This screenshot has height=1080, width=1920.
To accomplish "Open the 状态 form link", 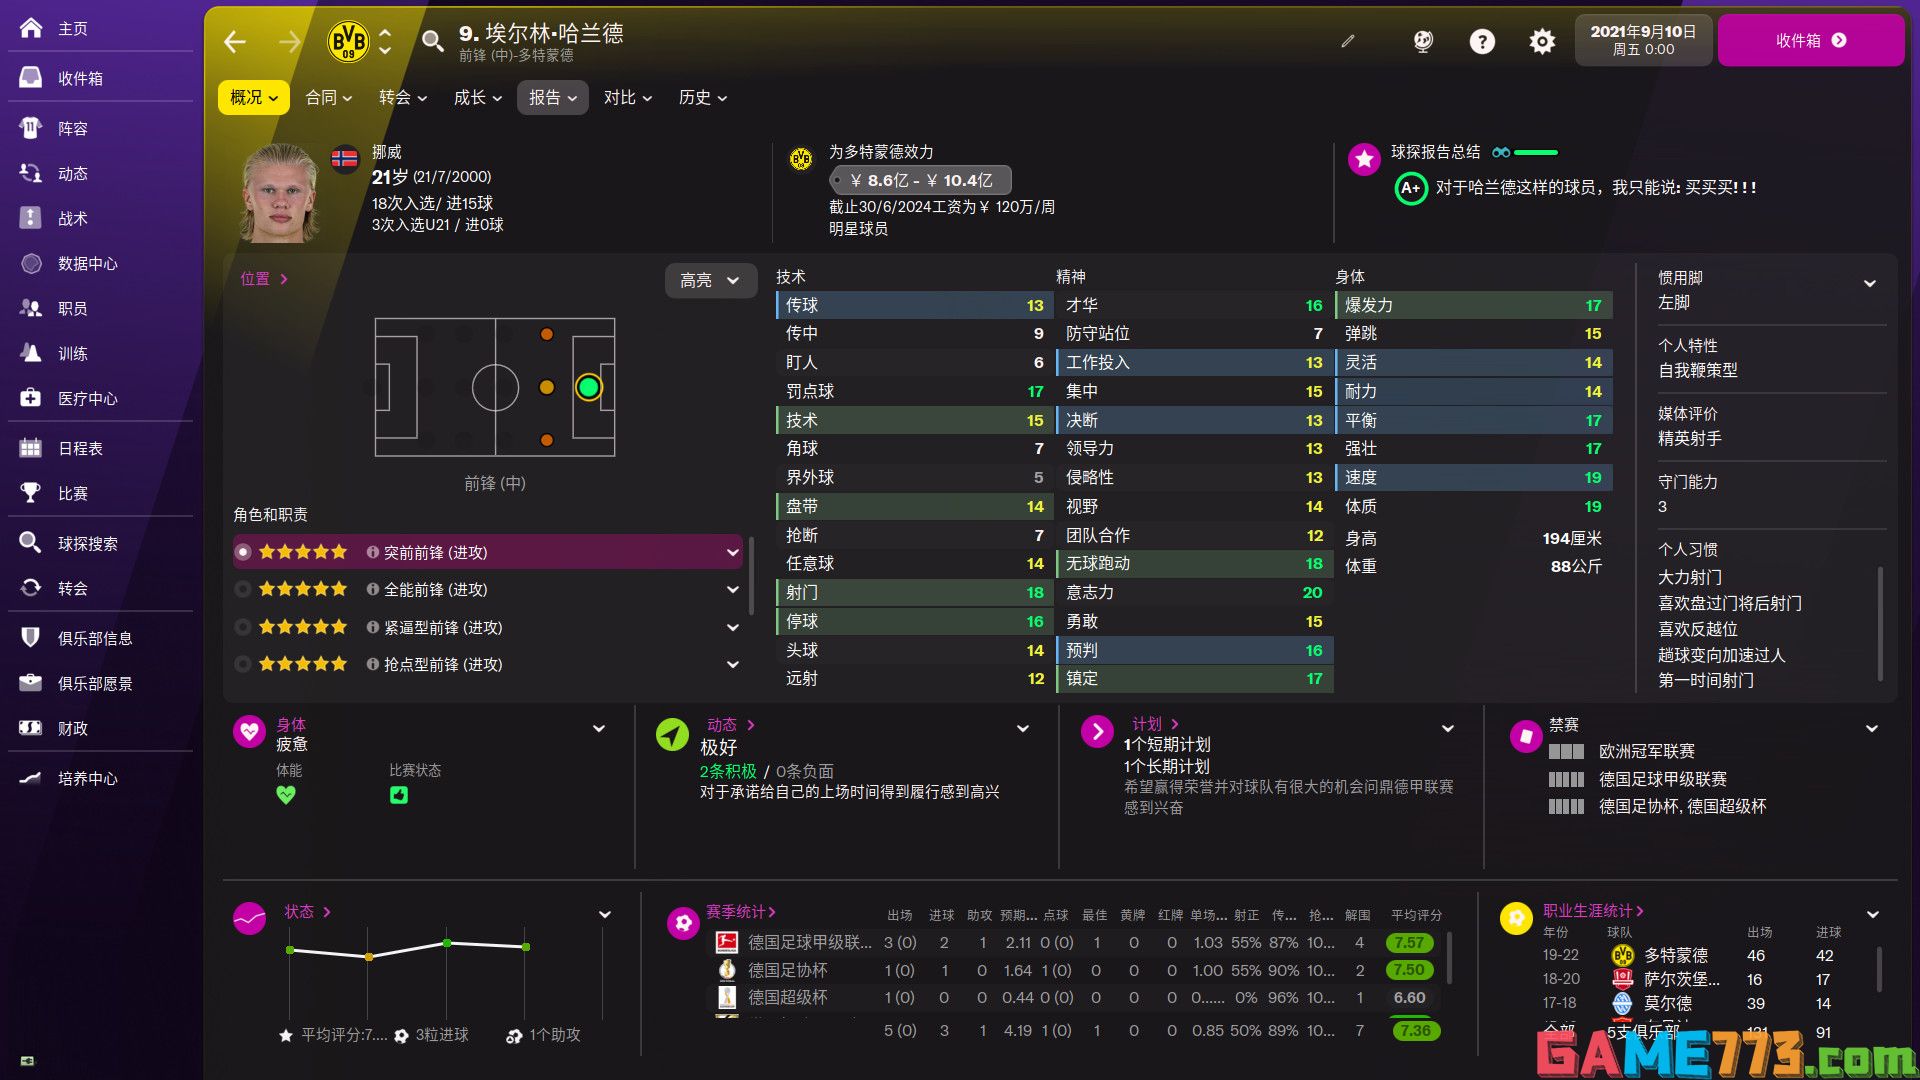I will [307, 912].
